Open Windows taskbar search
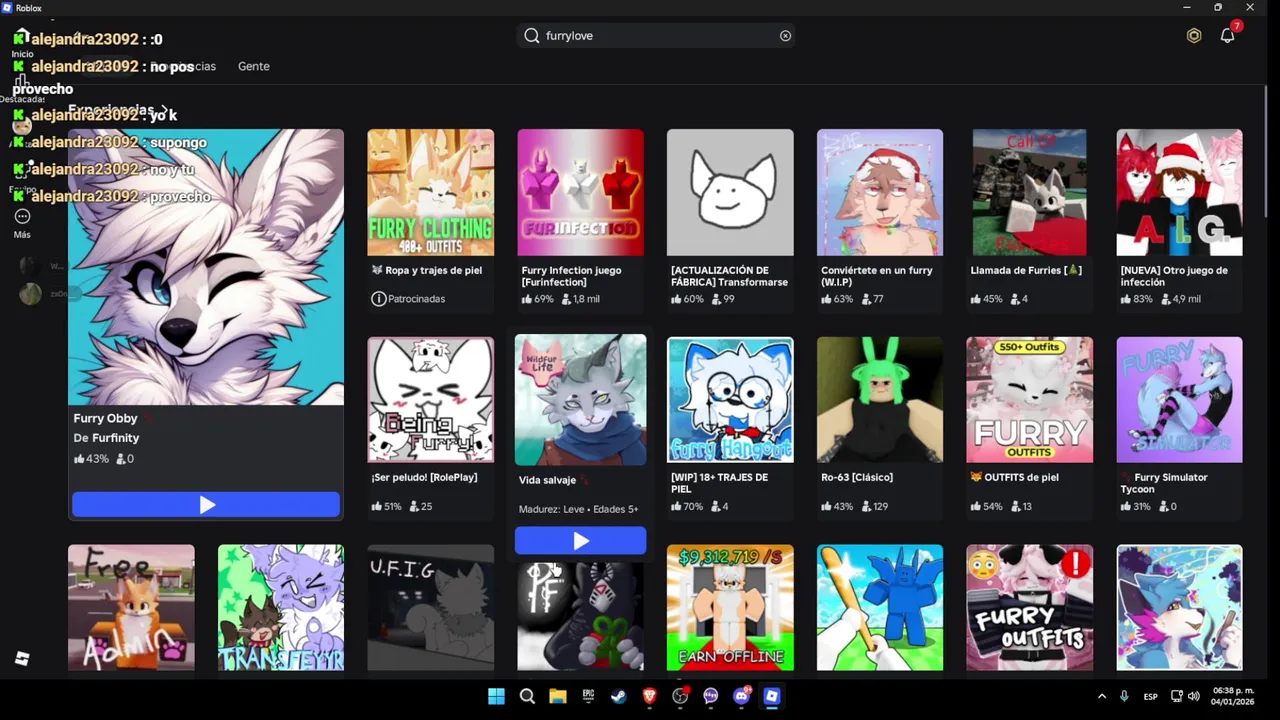This screenshot has height=720, width=1280. [x=527, y=697]
